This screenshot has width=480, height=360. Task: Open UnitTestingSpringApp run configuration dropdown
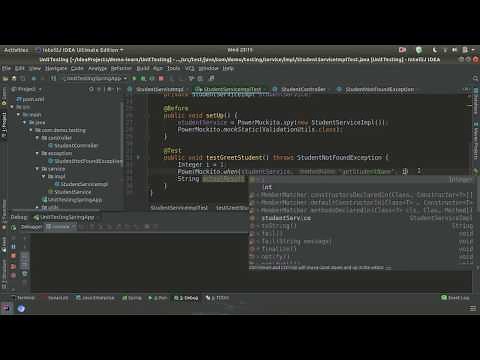coord(94,78)
